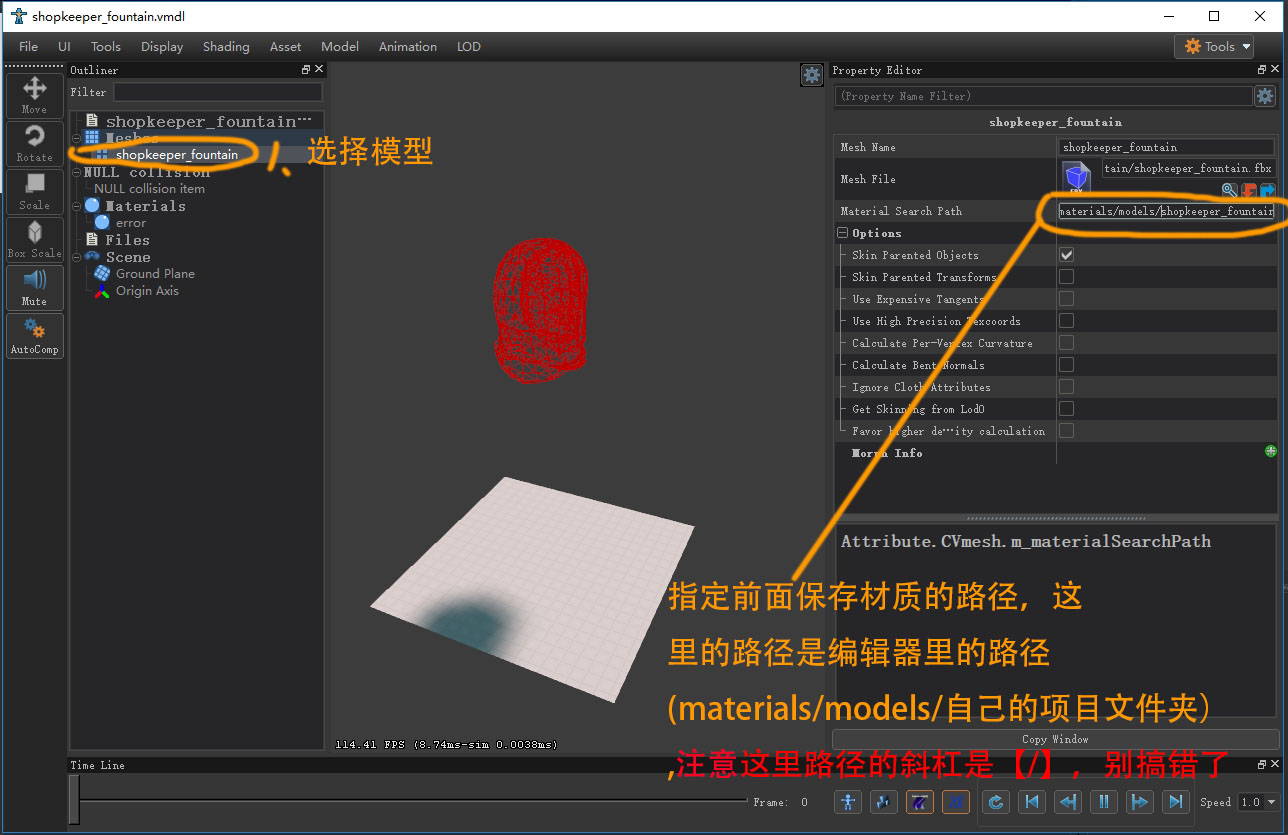Viewport: 1288px width, 835px height.
Task: Disable Skin Parented Objects
Action: pyautogui.click(x=1066, y=254)
